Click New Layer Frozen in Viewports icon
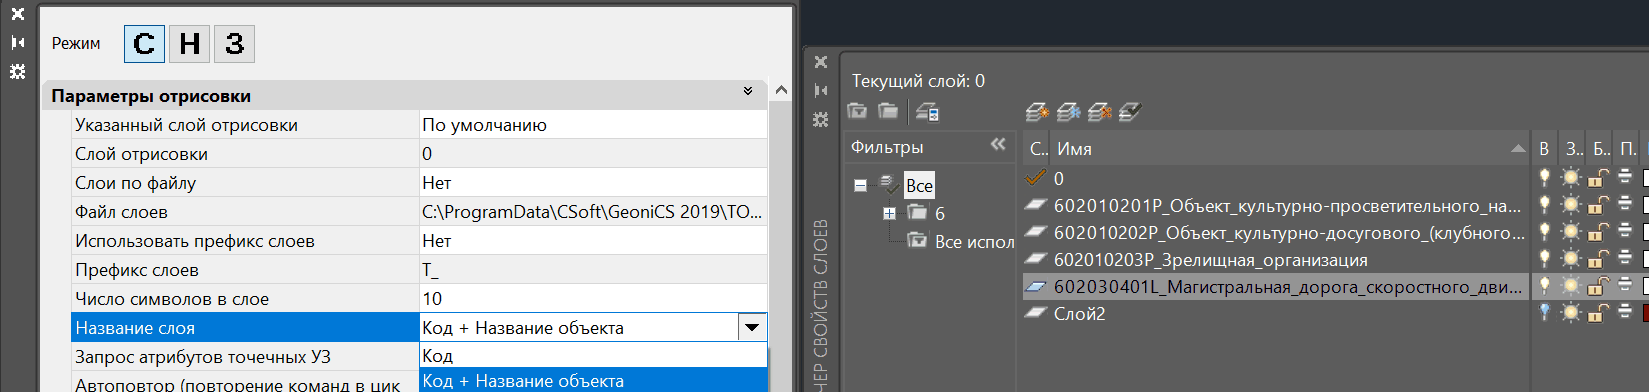Image resolution: width=1649 pixels, height=392 pixels. 1068,112
